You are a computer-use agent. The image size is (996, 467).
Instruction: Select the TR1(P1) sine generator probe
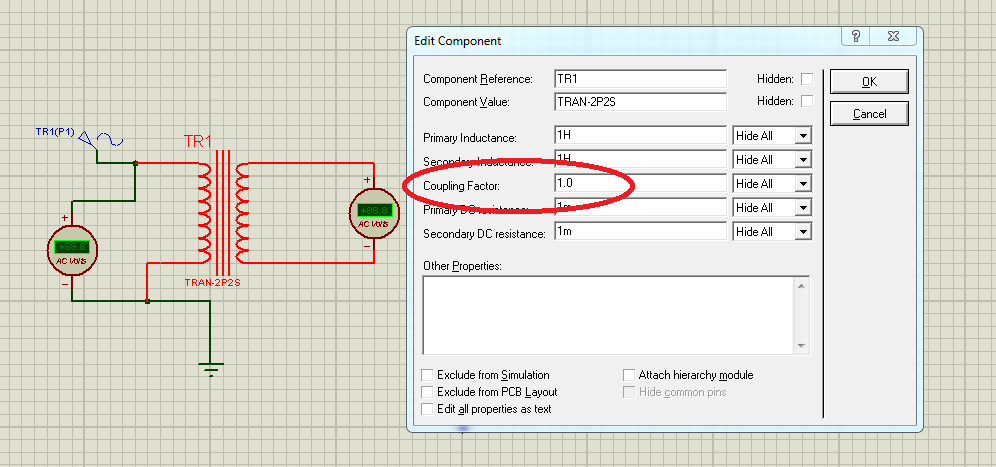click(102, 139)
